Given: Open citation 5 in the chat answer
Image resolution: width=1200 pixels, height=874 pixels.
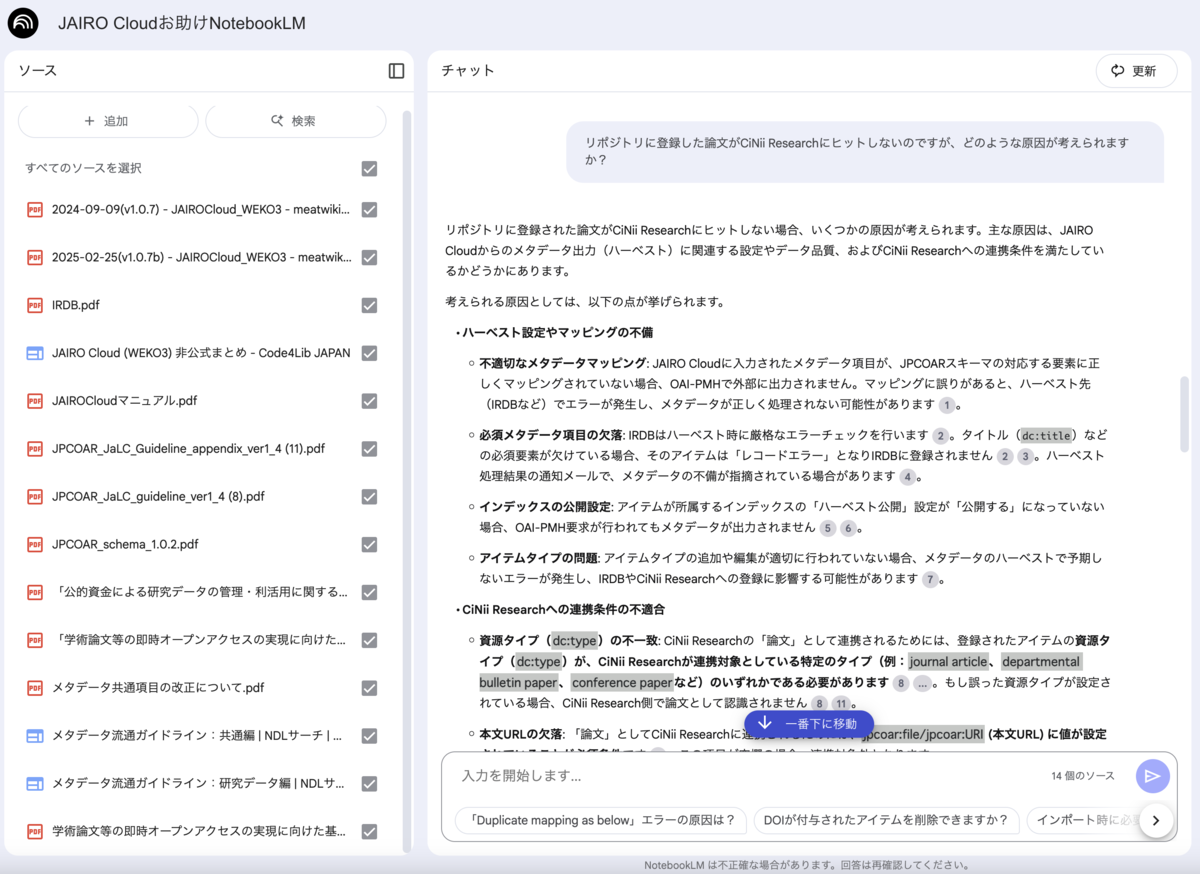Looking at the screenshot, I should [828, 528].
